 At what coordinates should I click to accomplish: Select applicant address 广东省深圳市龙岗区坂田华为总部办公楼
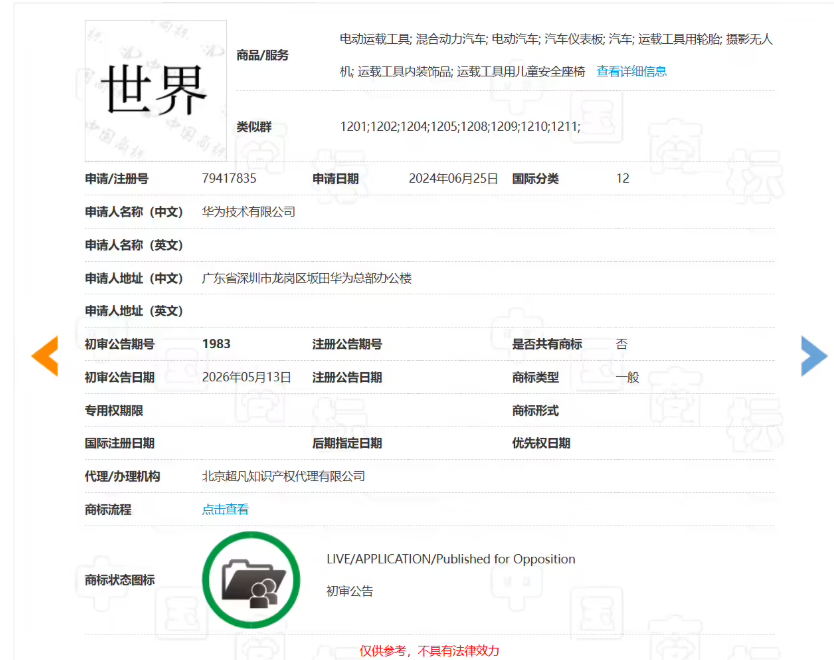coord(307,278)
